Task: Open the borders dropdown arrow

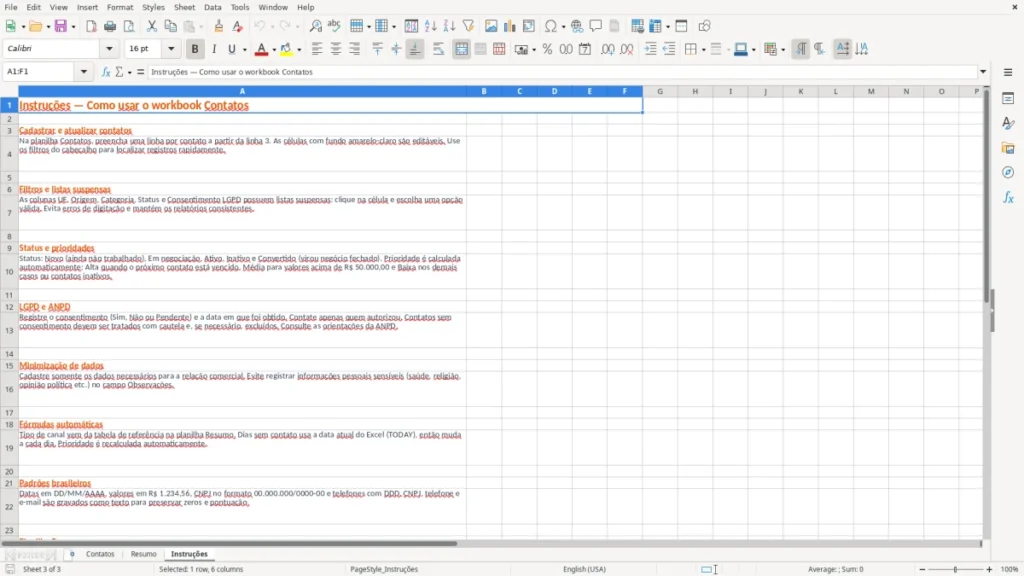Action: pyautogui.click(x=703, y=50)
